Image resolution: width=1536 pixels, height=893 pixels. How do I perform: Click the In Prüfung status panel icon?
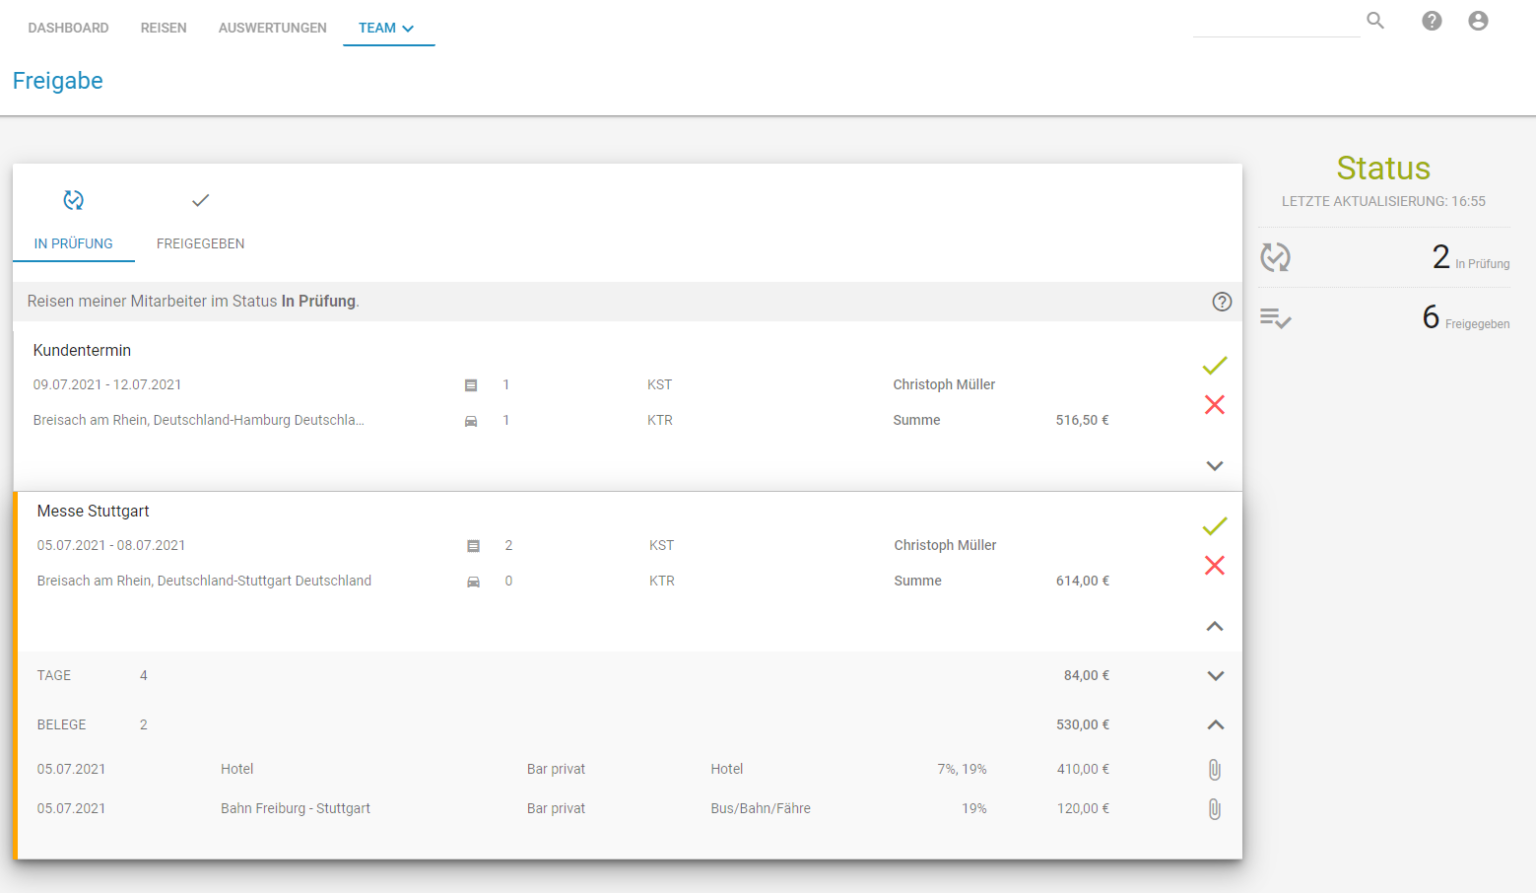pyautogui.click(x=1275, y=257)
